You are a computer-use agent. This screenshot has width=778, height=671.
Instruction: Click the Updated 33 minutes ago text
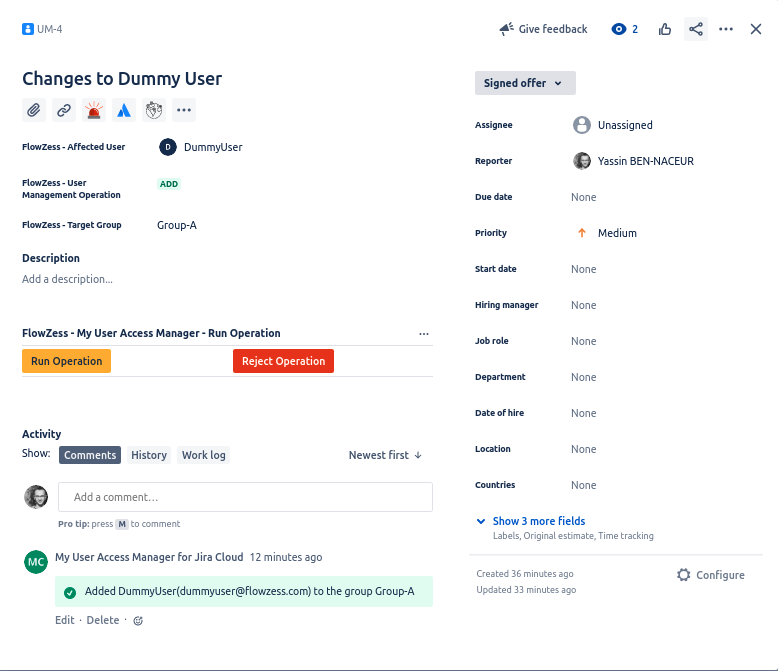pyautogui.click(x=526, y=590)
